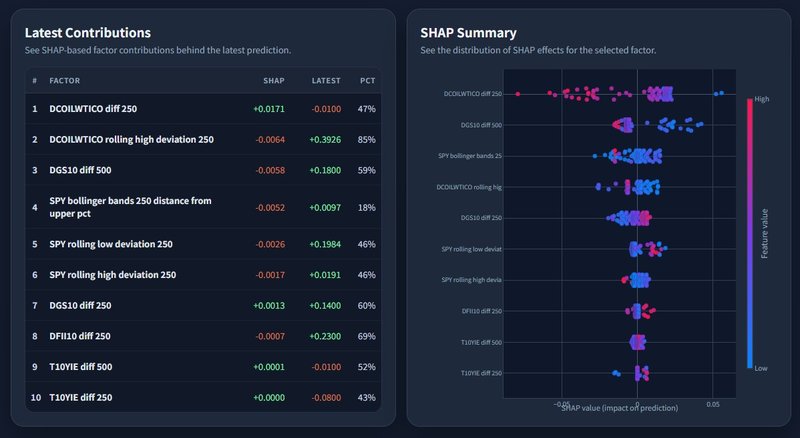The width and height of the screenshot is (800, 438).
Task: Click SPY rolling high deviation 250 factor
Action: pos(112,275)
